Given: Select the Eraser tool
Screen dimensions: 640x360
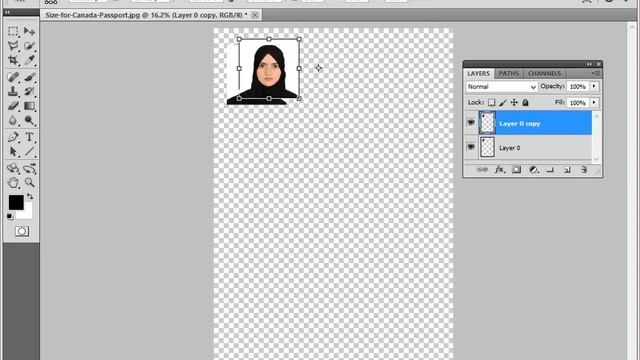Looking at the screenshot, I should [x=13, y=106].
